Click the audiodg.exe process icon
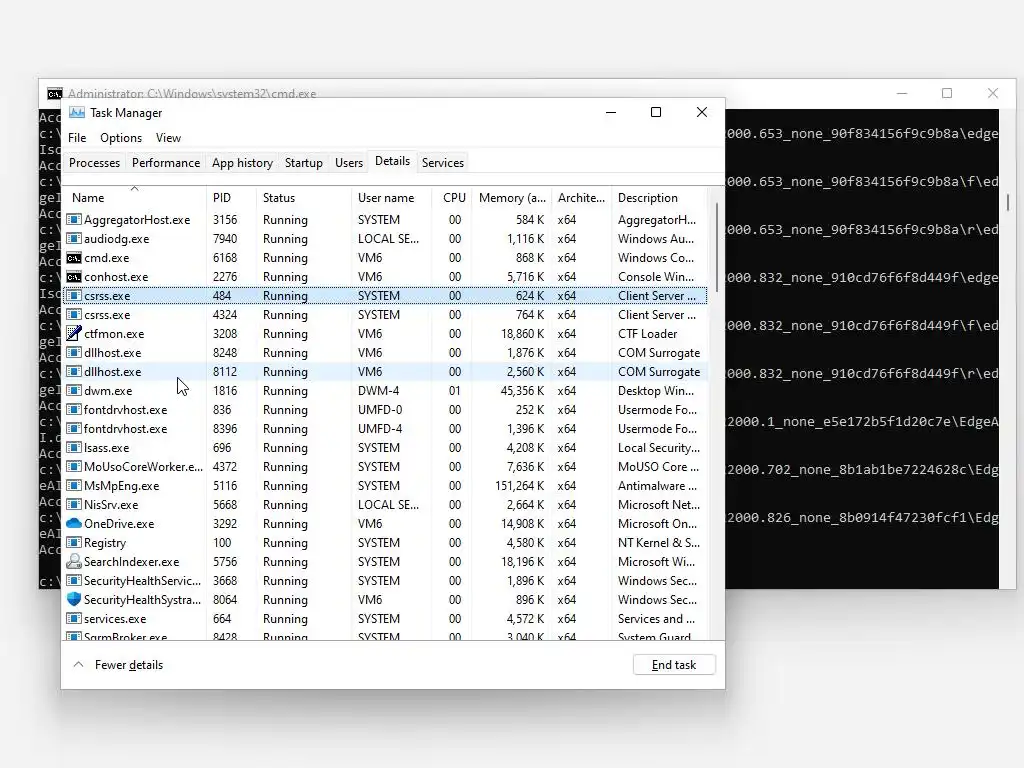The width and height of the screenshot is (1024, 768). (74, 238)
